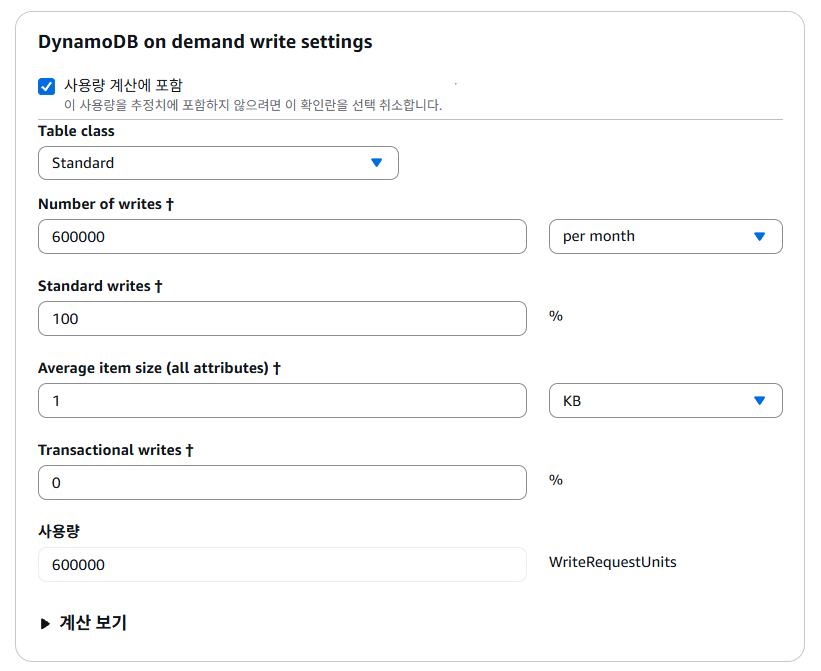Uncheck the 사용량 계산에 포함 checkbox
This screenshot has width=821, height=671.
tap(46, 86)
